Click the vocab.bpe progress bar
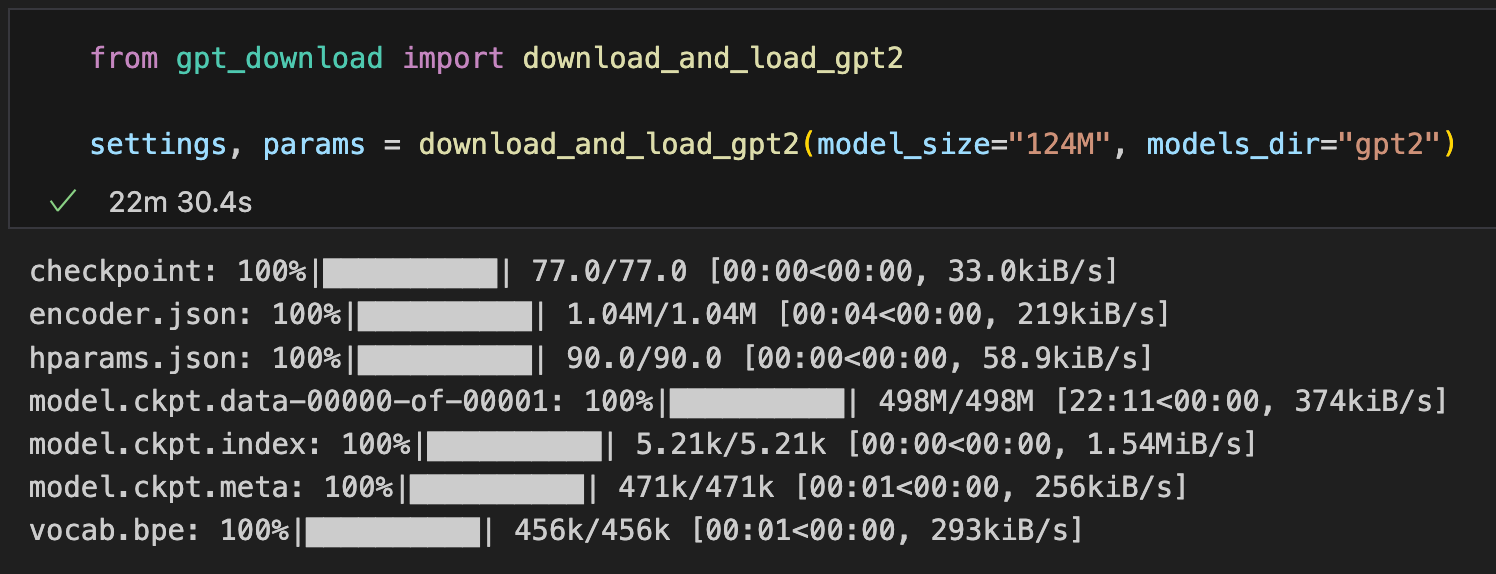Image resolution: width=1496 pixels, height=574 pixels. (x=393, y=532)
